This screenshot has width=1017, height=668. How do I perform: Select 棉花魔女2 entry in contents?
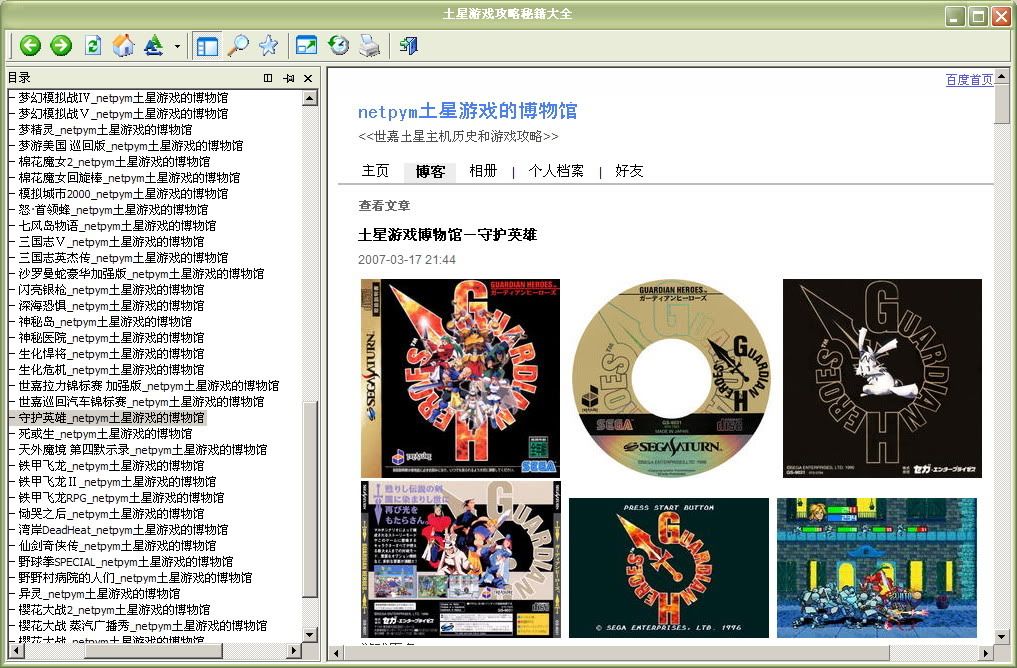(114, 161)
